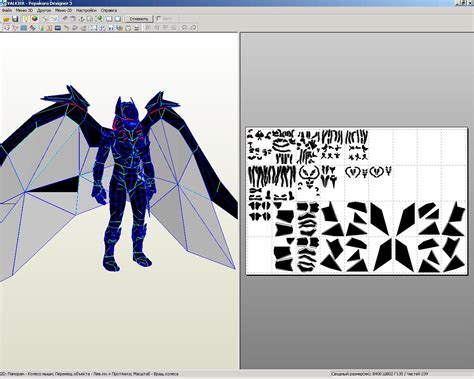This screenshot has height=379, width=474.
Task: Open the Меню 2D menu
Action: [x=63, y=10]
